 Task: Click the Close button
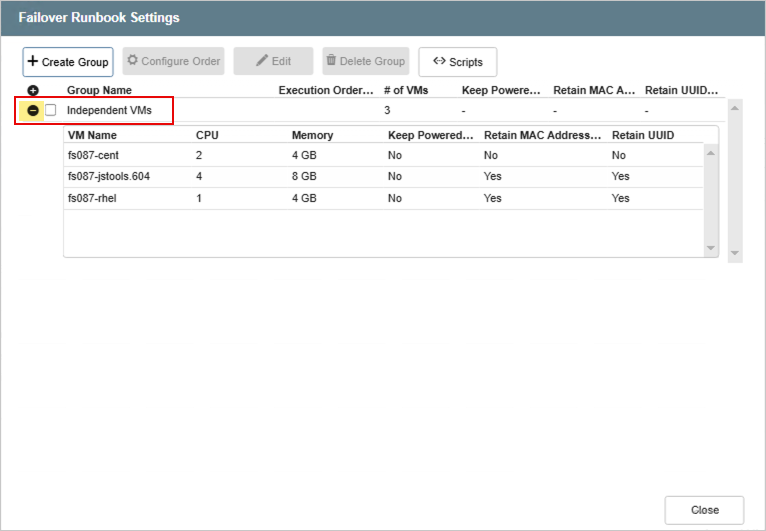[x=704, y=510]
